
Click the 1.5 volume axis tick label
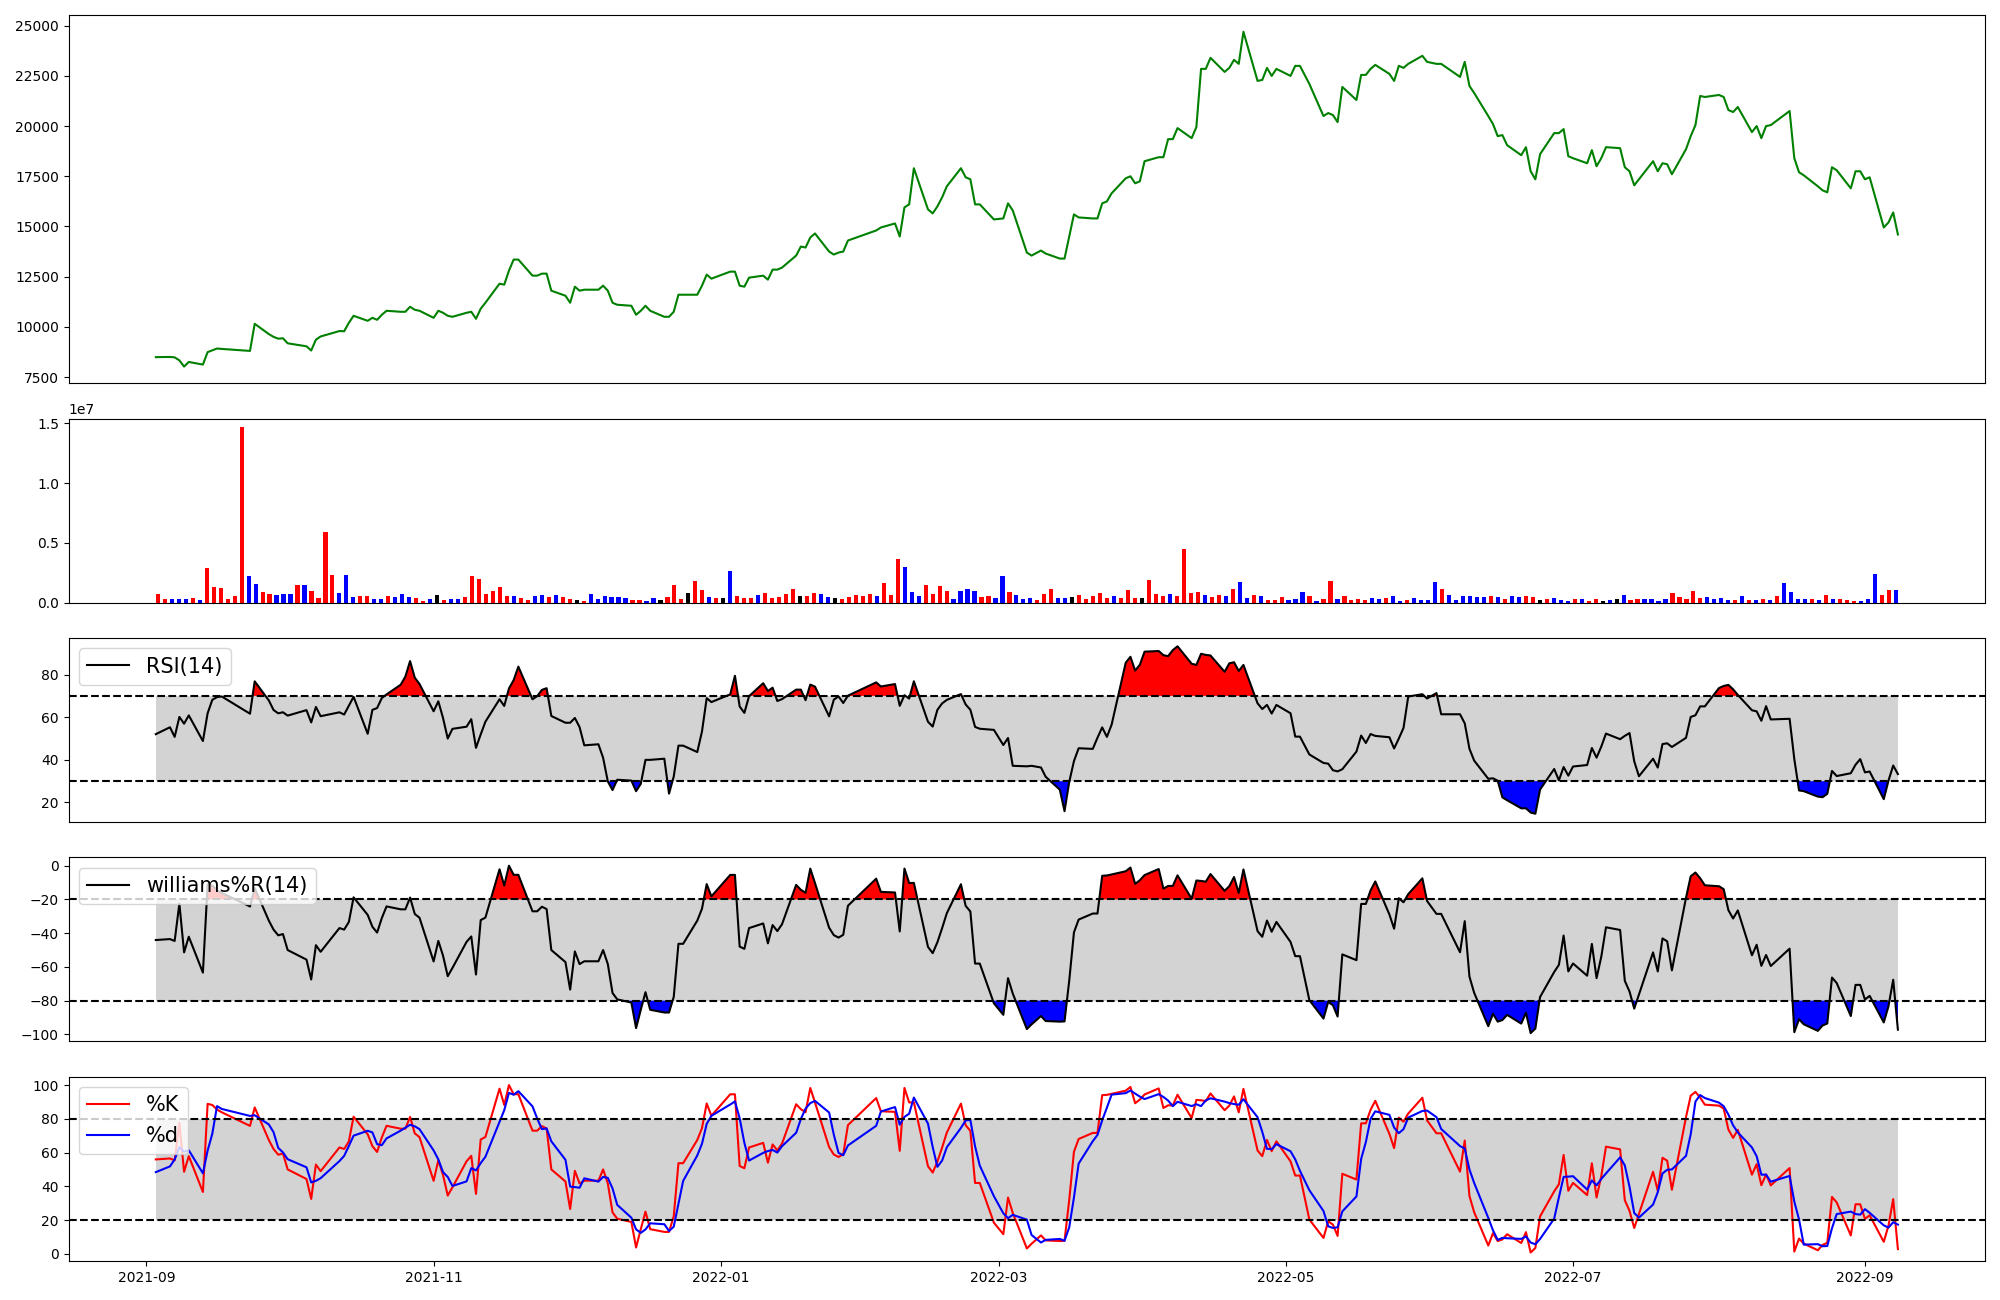point(48,424)
